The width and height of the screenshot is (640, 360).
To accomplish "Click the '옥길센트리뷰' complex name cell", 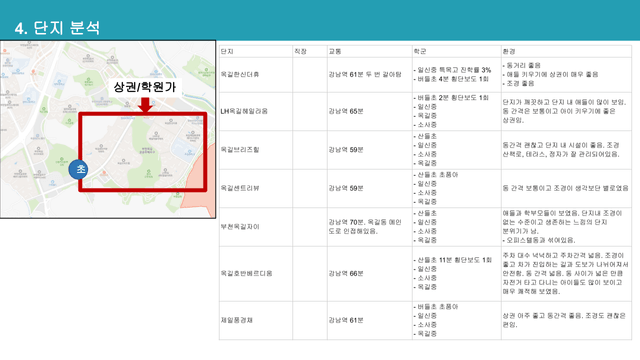I will click(x=256, y=188).
